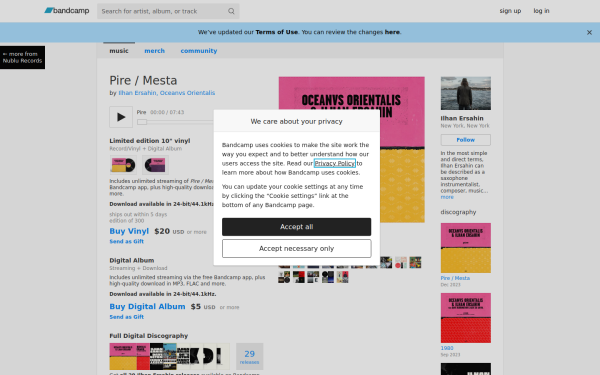
Task: Open the Ilhan Ersahin artist photo
Action: pyautogui.click(x=466, y=93)
